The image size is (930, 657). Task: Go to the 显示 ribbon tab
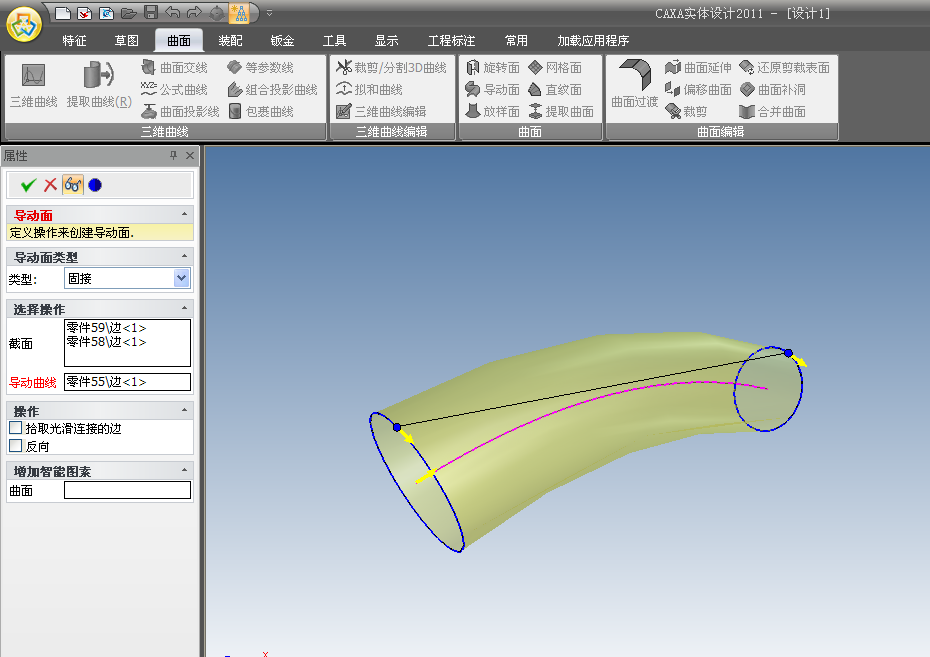coord(387,40)
